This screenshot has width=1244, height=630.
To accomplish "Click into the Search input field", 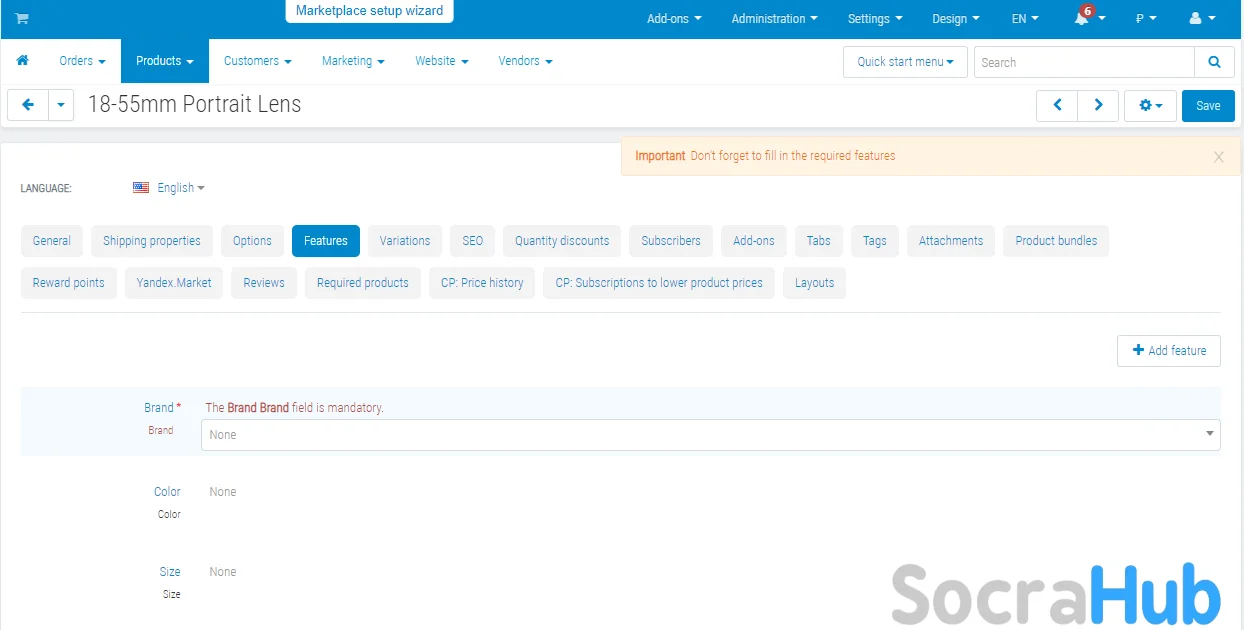I will 1083,62.
